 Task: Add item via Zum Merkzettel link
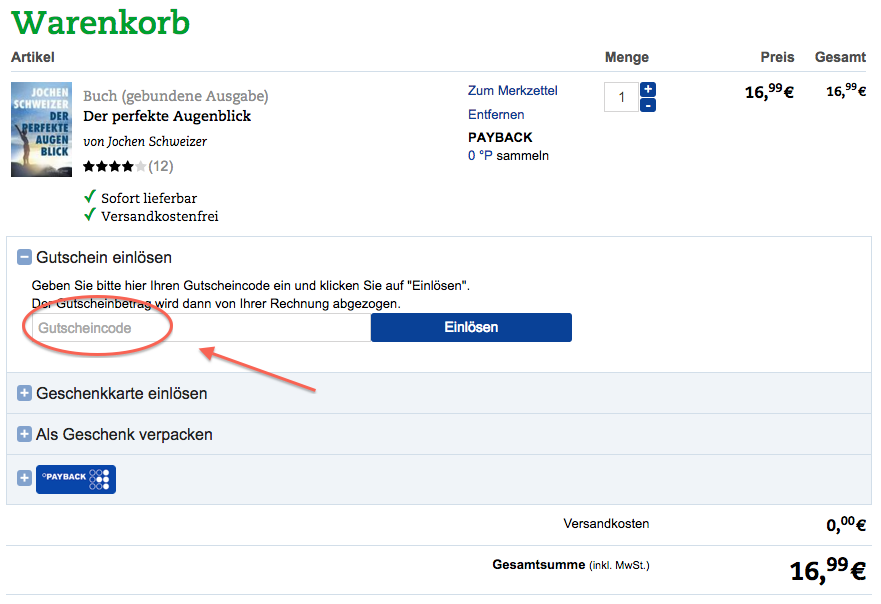[512, 91]
